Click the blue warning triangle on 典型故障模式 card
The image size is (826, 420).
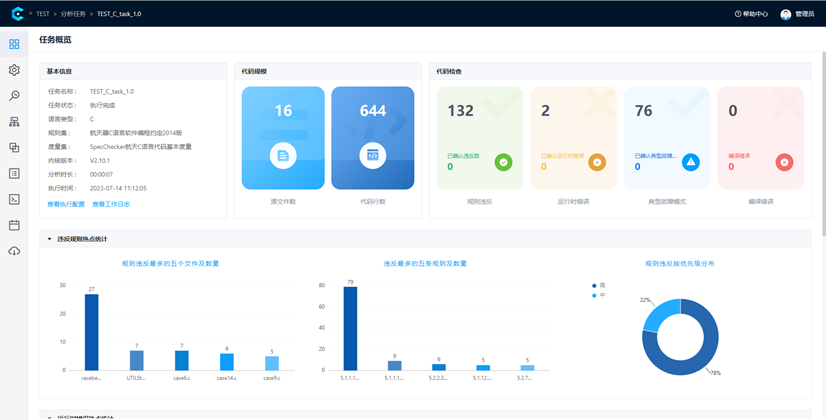[x=691, y=162]
